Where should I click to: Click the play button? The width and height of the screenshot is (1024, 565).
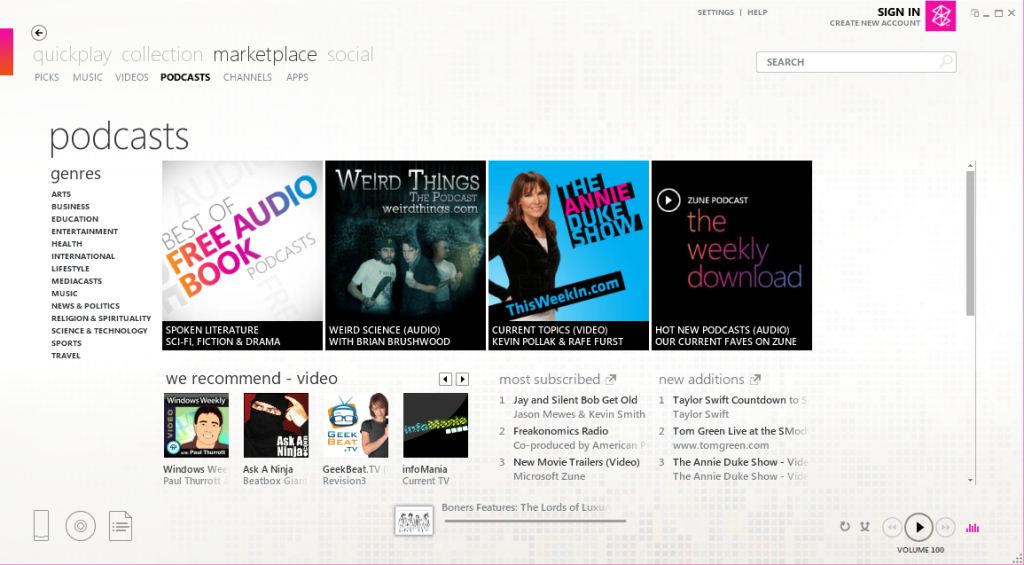coord(919,527)
